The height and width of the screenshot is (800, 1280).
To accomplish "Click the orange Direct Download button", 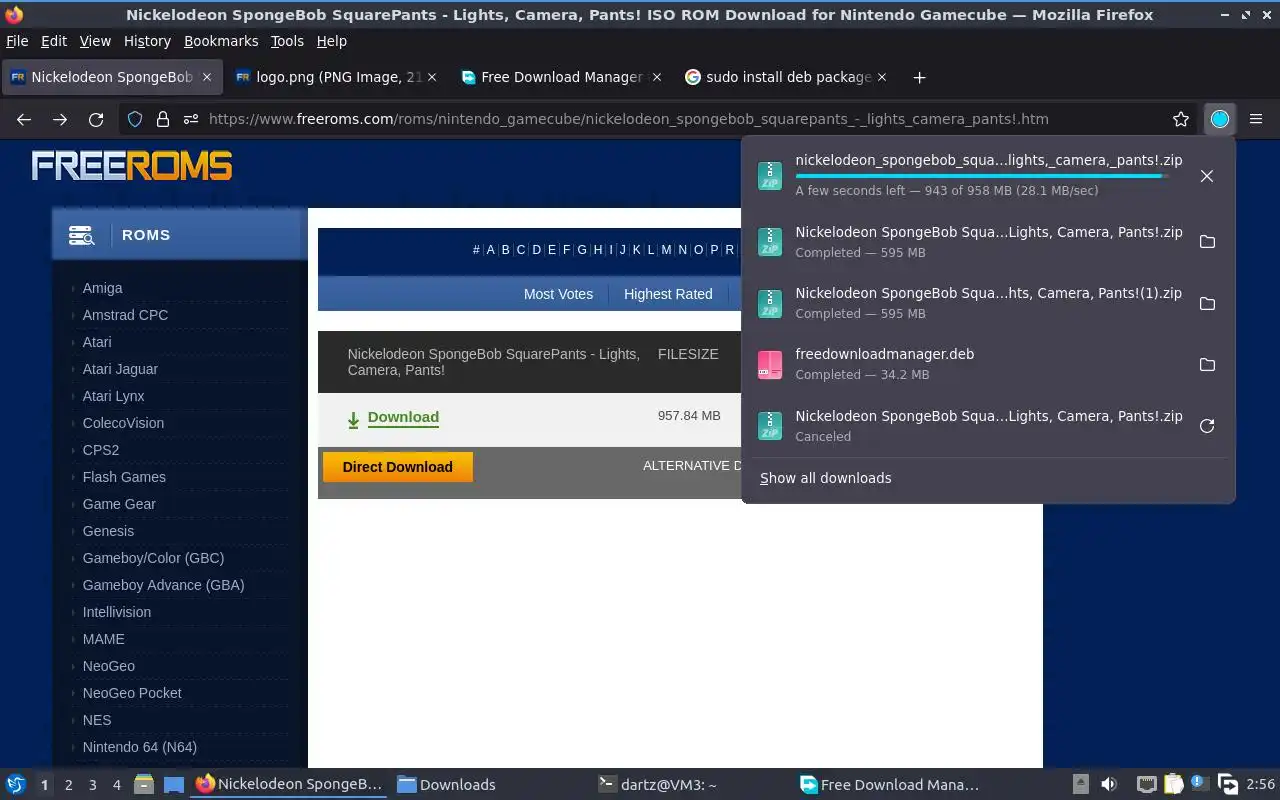I will 397,467.
